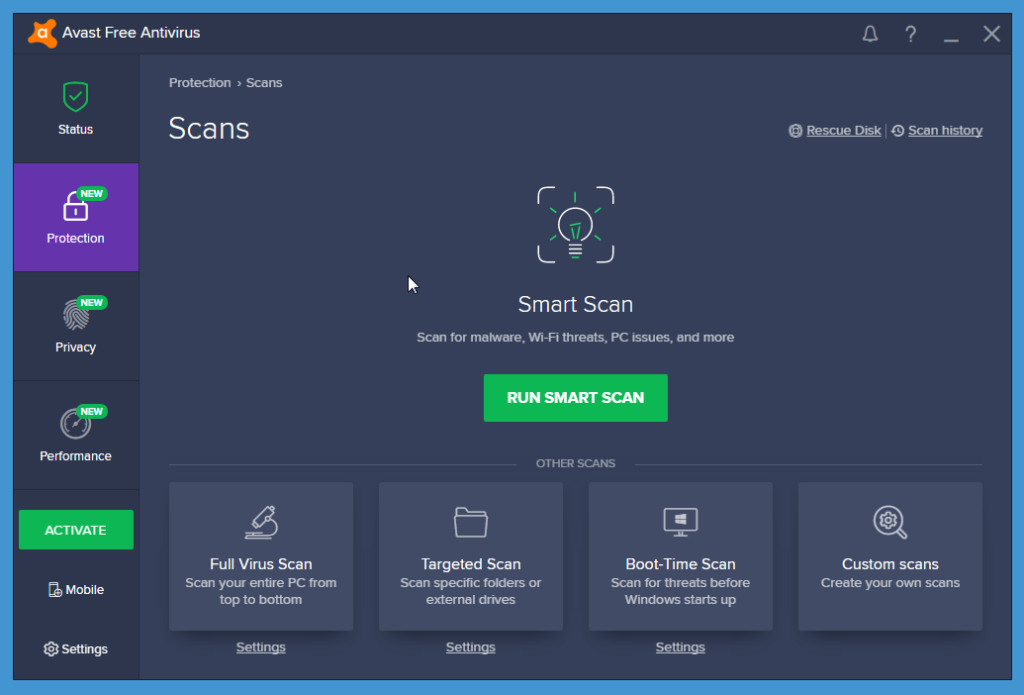Open the Custom scans title
The width and height of the screenshot is (1024, 695).
(x=890, y=564)
